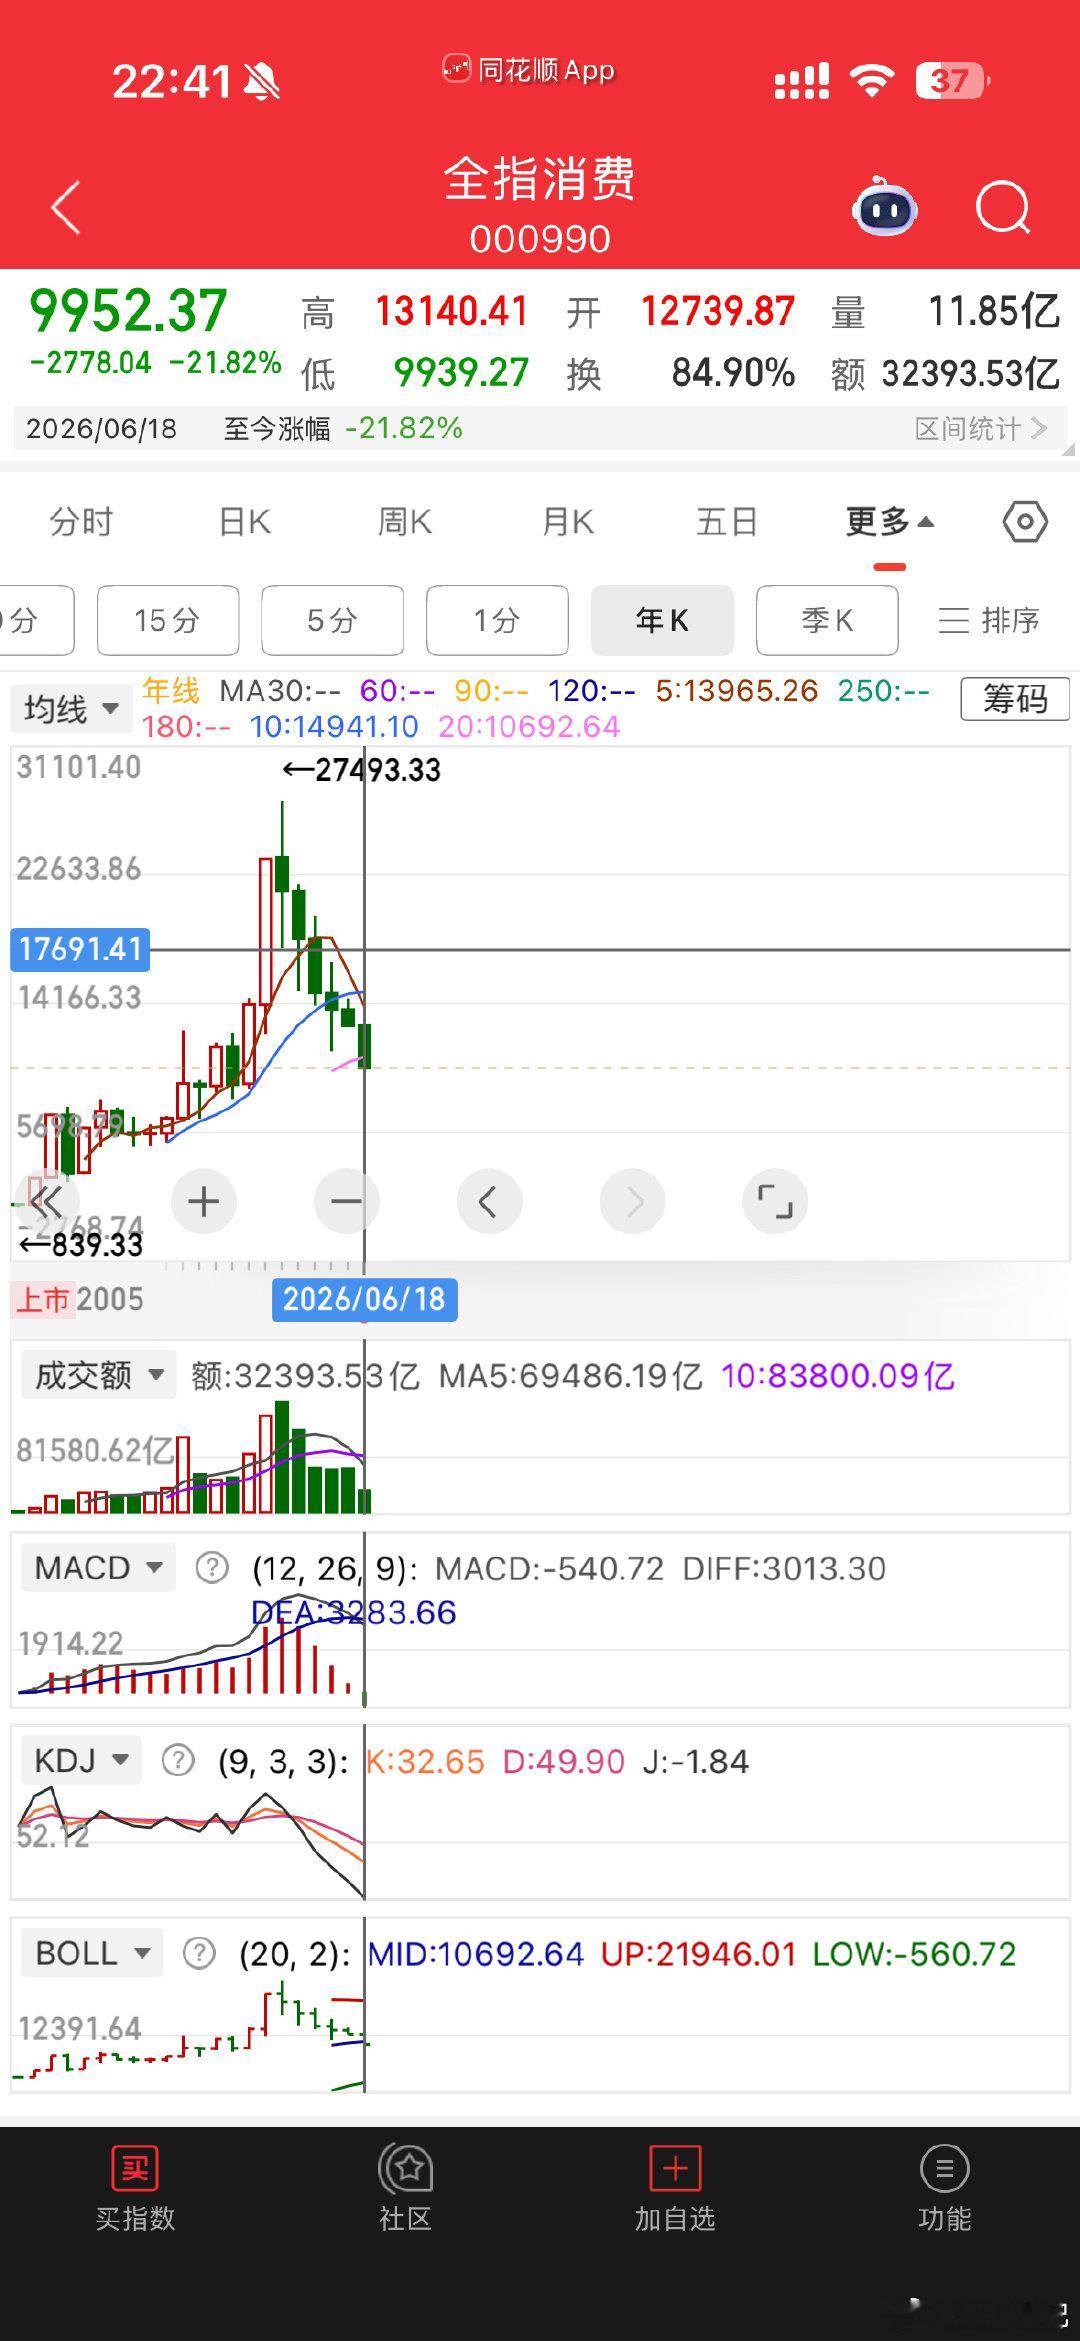1080x2341 pixels.
Task: Open MACD help question mark
Action: [211, 1567]
